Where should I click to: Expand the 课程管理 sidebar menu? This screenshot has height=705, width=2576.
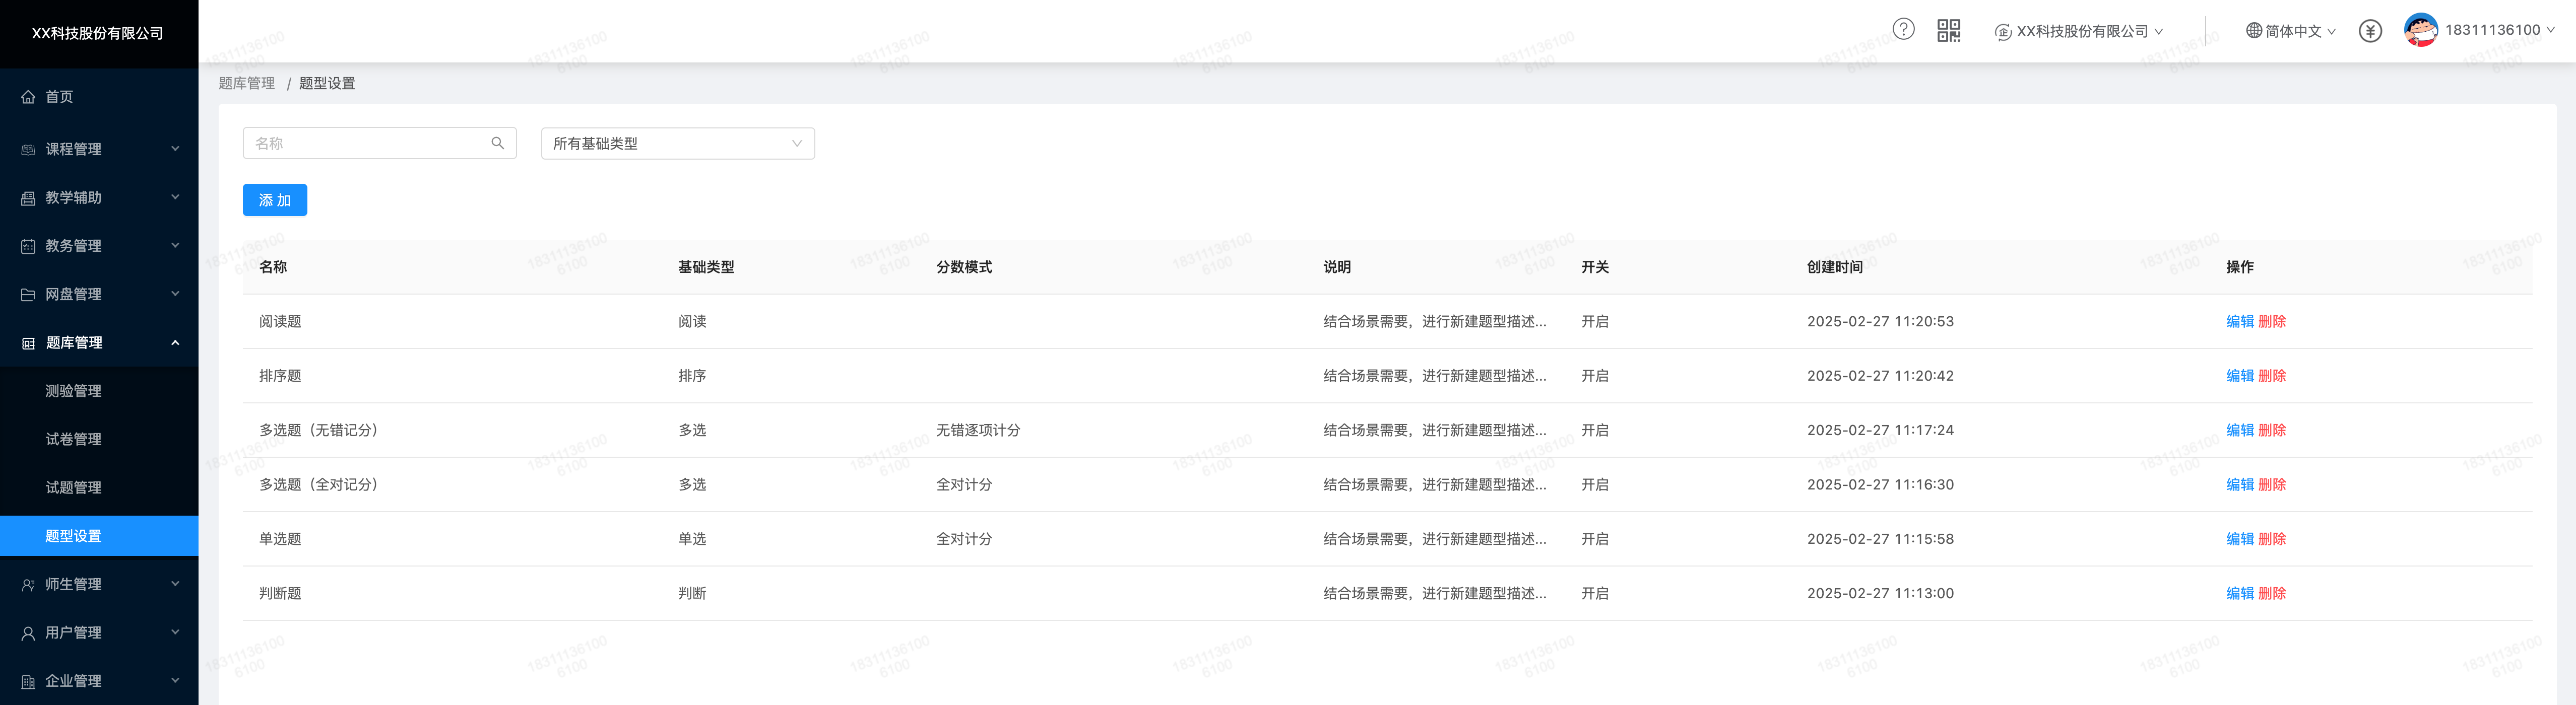pos(99,149)
